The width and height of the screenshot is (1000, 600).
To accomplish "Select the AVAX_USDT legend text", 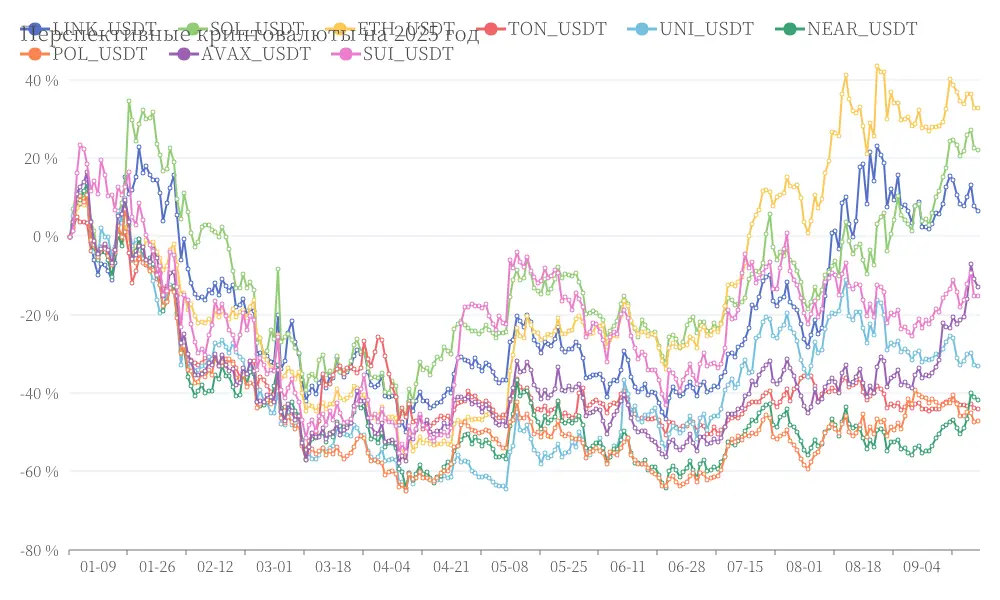I will click(x=256, y=54).
